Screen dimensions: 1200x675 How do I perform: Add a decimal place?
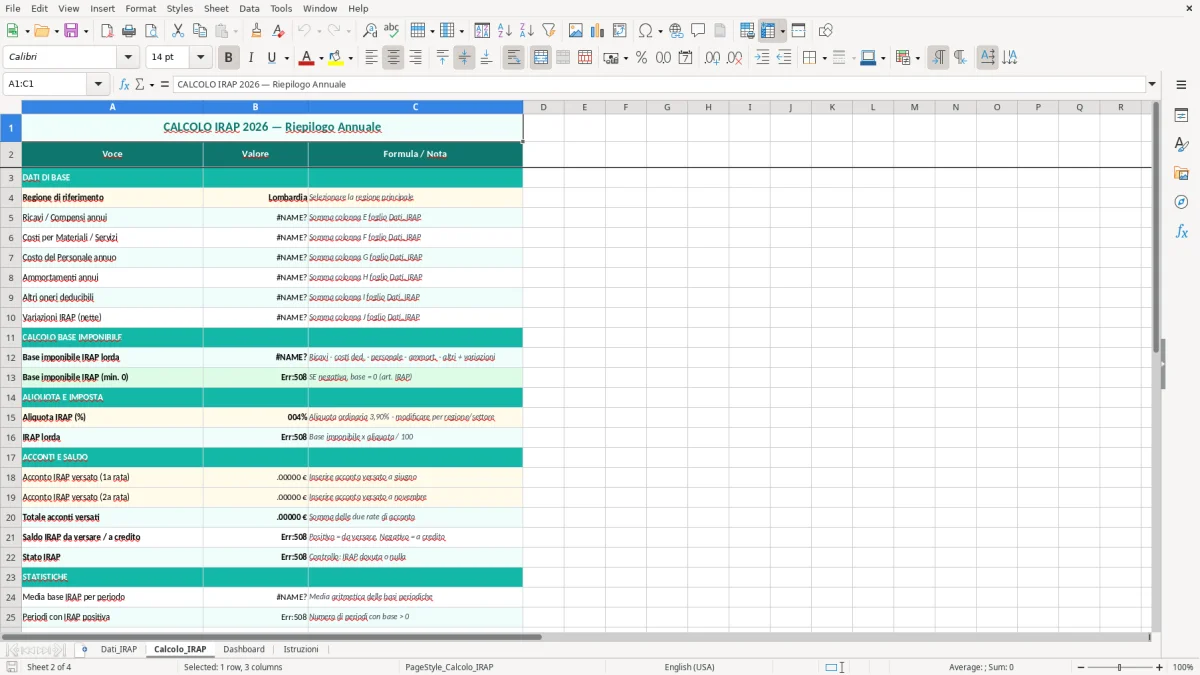(712, 58)
